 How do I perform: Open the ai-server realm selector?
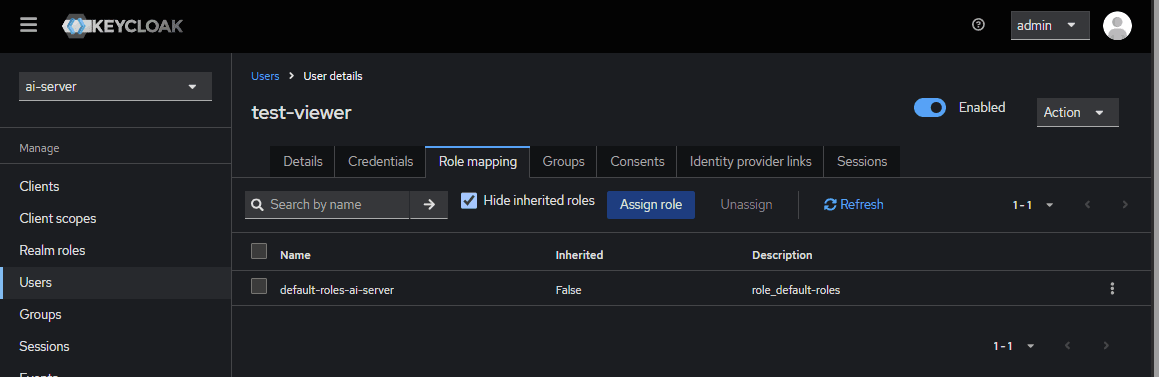click(115, 86)
